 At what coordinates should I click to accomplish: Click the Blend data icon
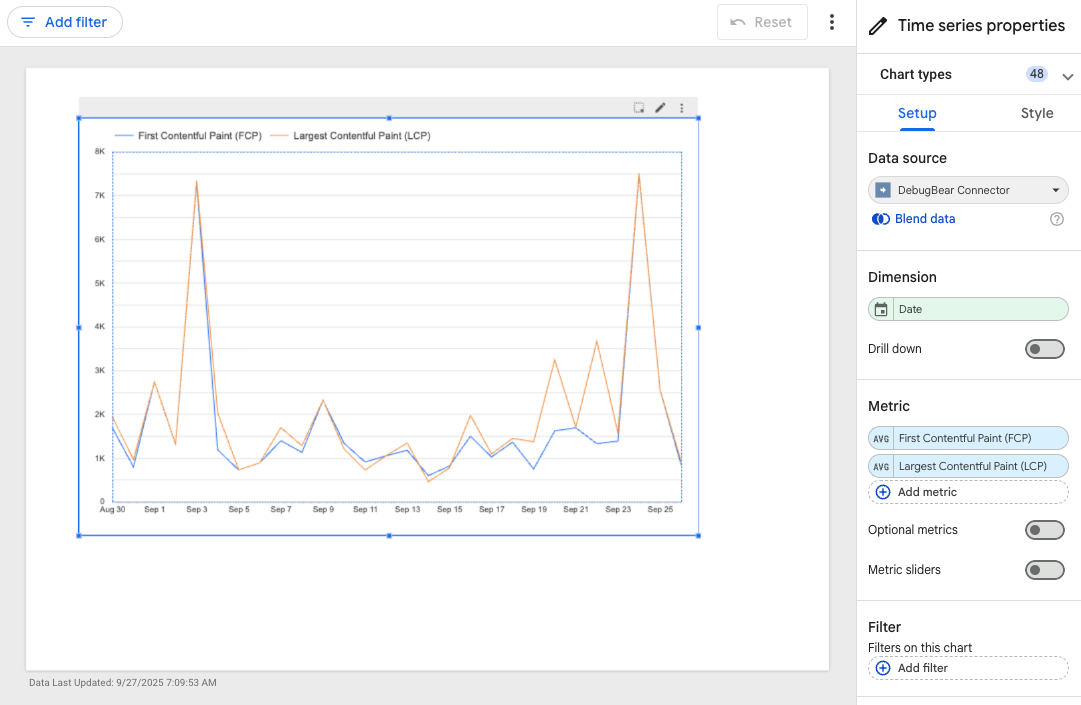click(x=880, y=219)
